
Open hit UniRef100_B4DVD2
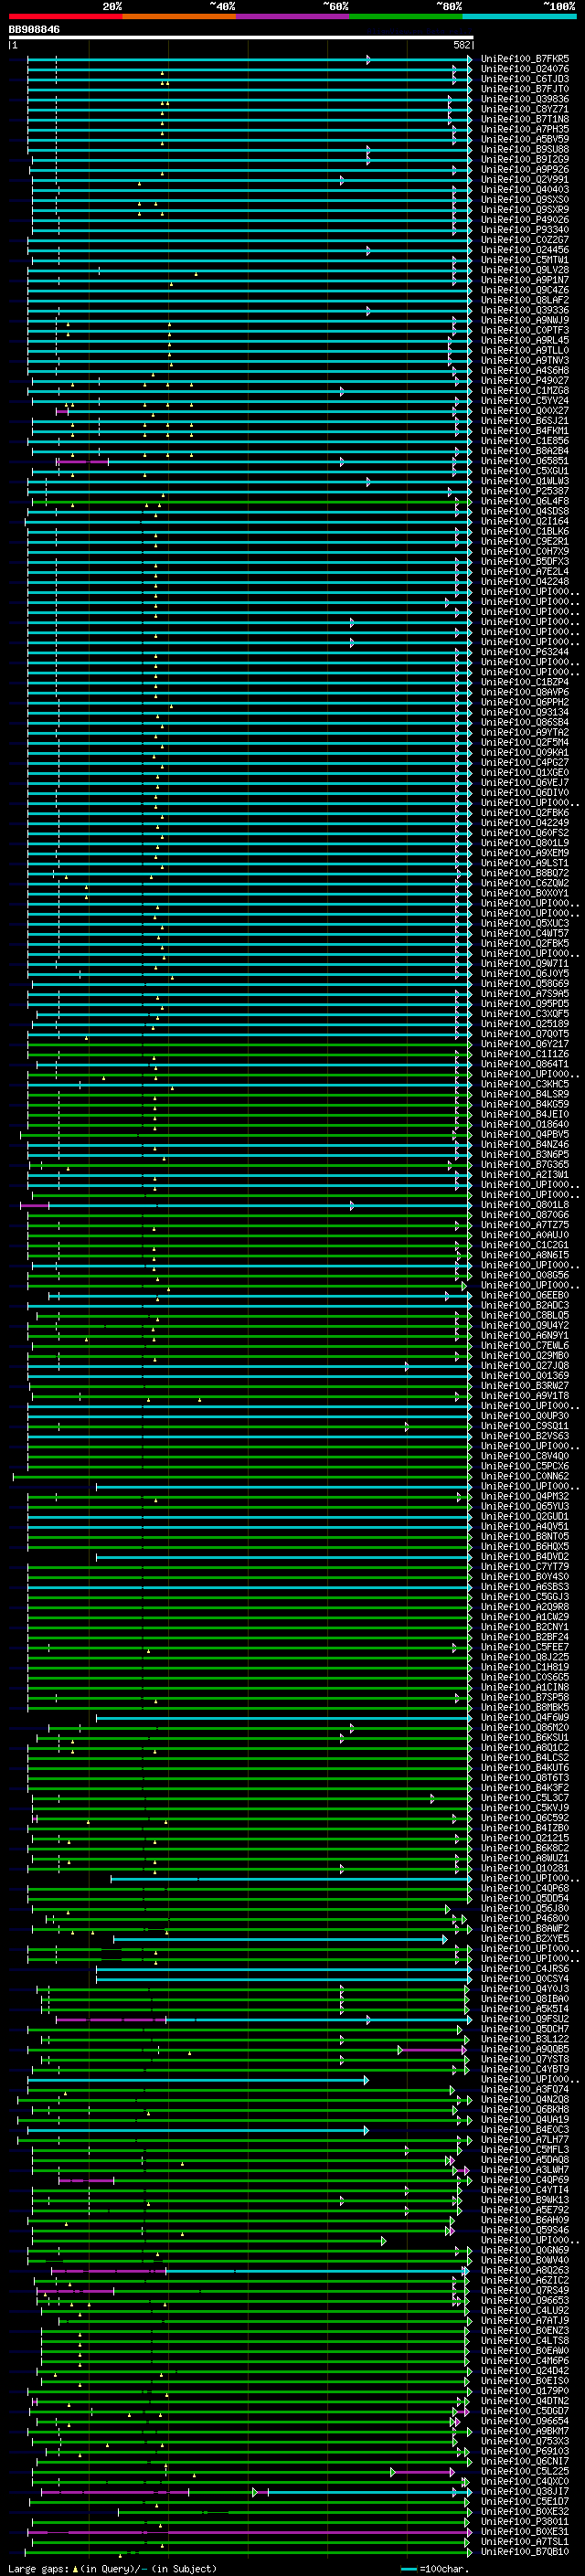click(524, 1556)
